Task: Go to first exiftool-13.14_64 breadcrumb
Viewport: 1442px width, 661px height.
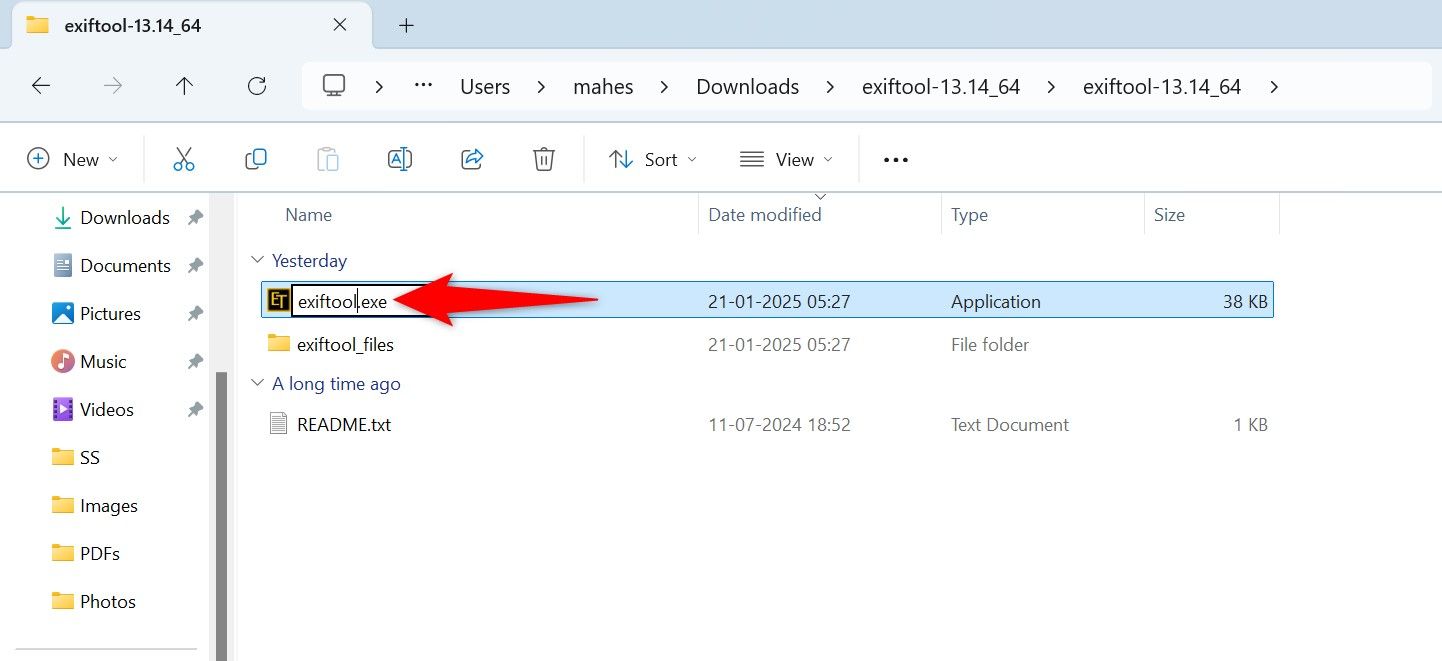Action: [x=941, y=87]
